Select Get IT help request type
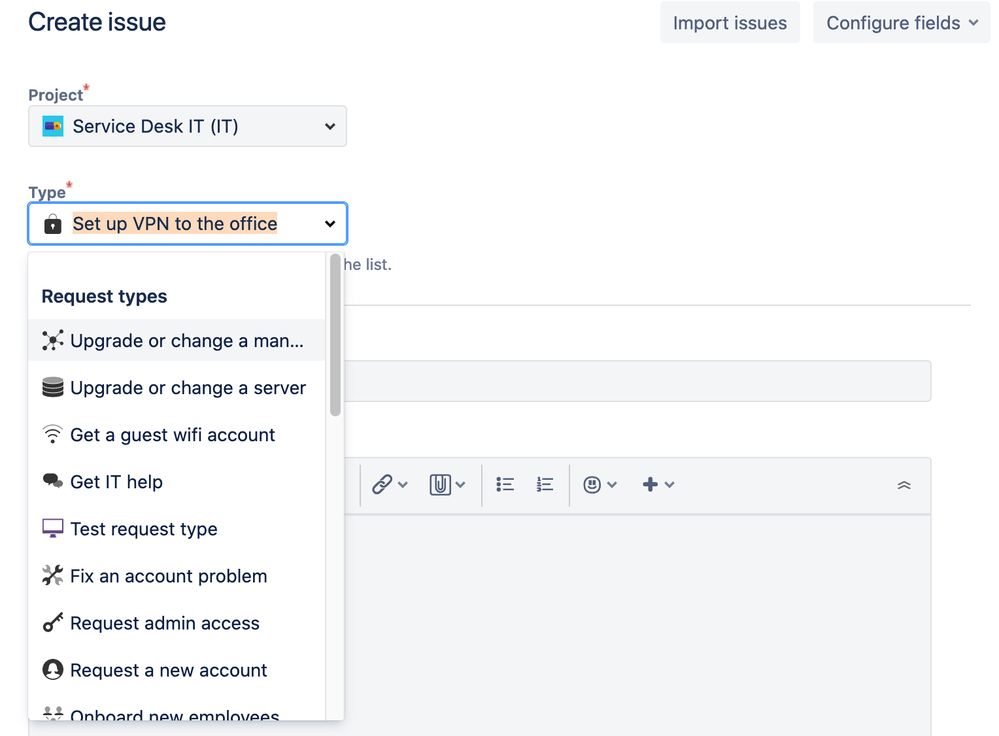This screenshot has height=736, width=999. pos(176,482)
